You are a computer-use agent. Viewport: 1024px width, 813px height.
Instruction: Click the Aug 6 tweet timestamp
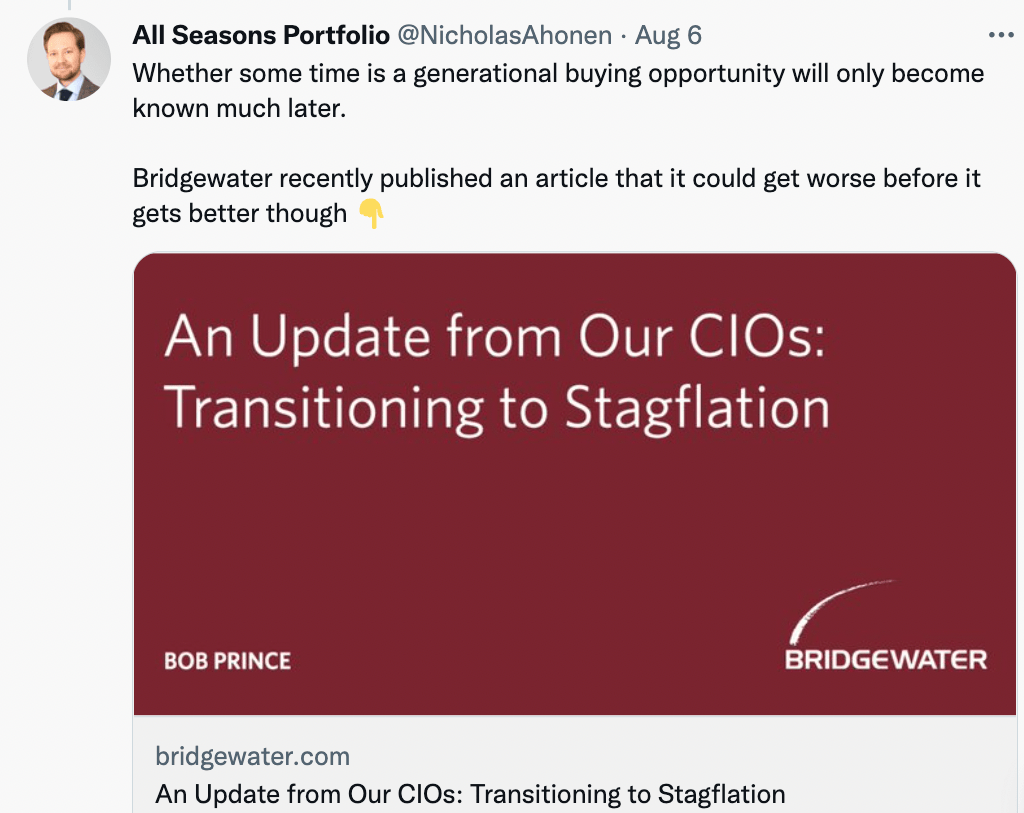click(668, 35)
